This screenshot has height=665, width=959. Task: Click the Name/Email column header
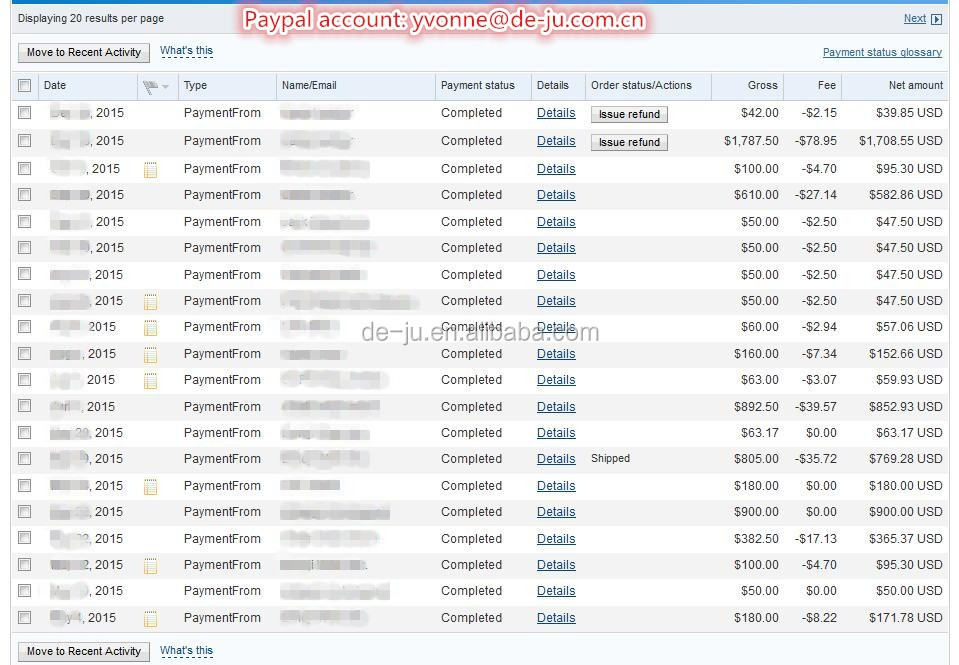309,85
